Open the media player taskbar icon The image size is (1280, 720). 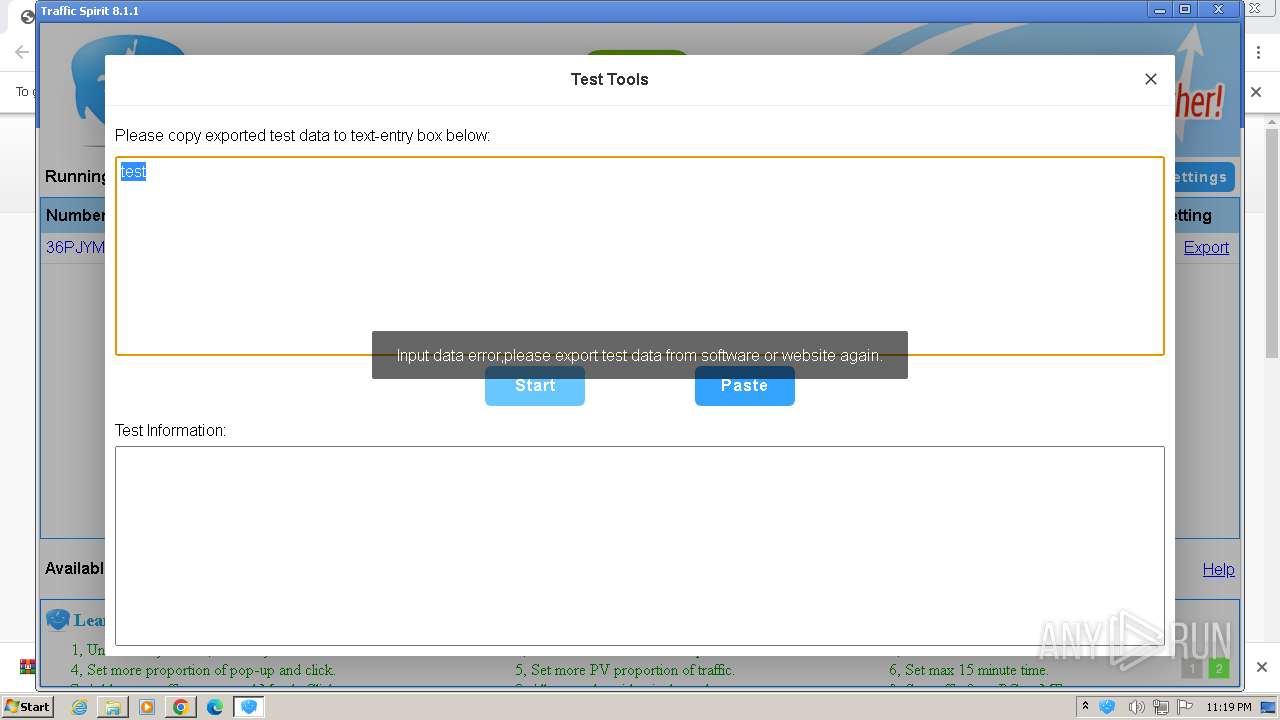point(147,707)
